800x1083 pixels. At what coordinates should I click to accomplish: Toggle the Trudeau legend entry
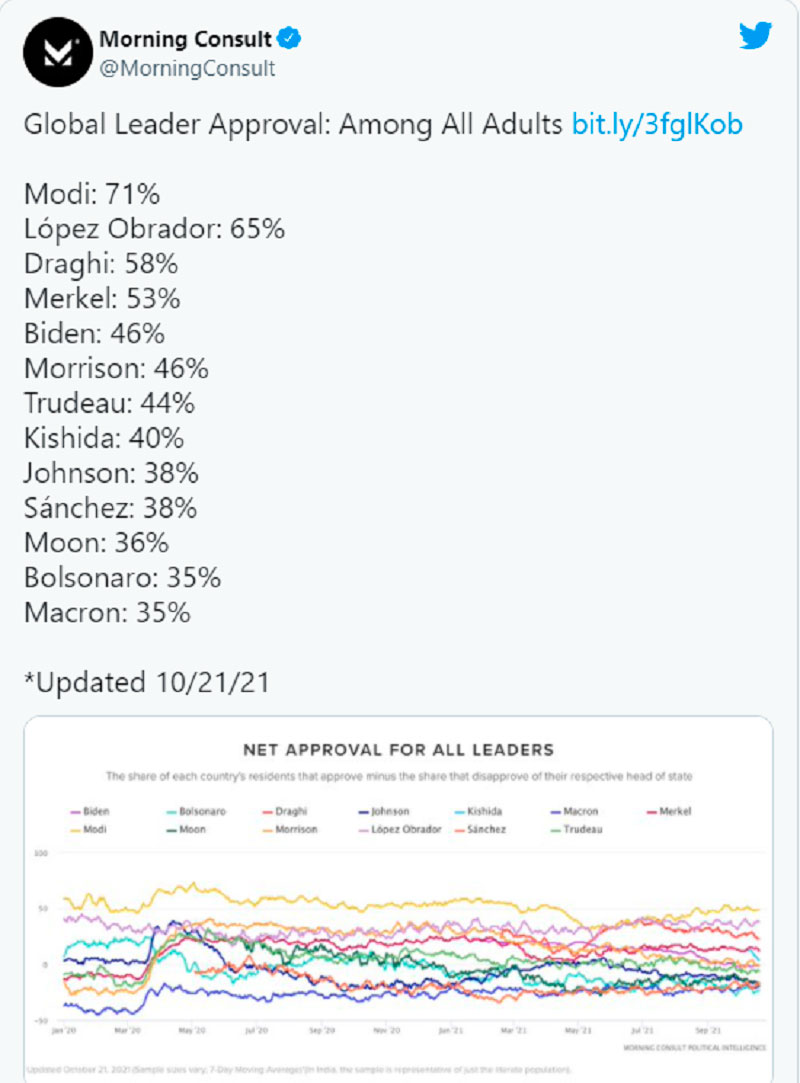(582, 829)
